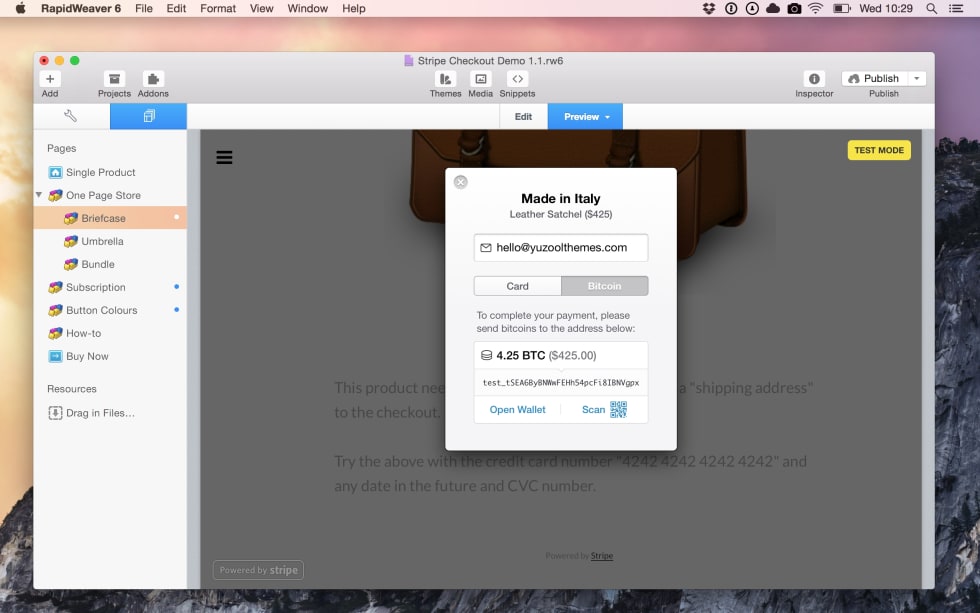980x613 pixels.
Task: Open the Addons puzzle icon
Action: [x=153, y=79]
